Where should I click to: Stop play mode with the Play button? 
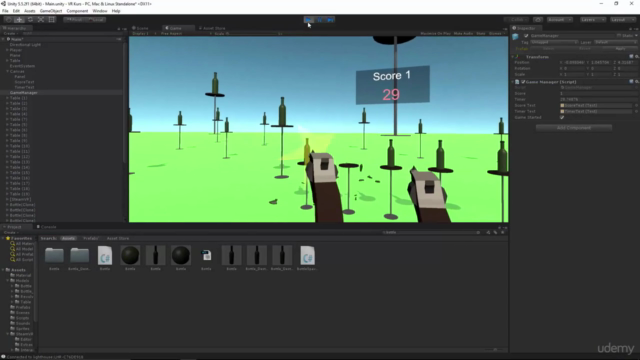(309, 20)
